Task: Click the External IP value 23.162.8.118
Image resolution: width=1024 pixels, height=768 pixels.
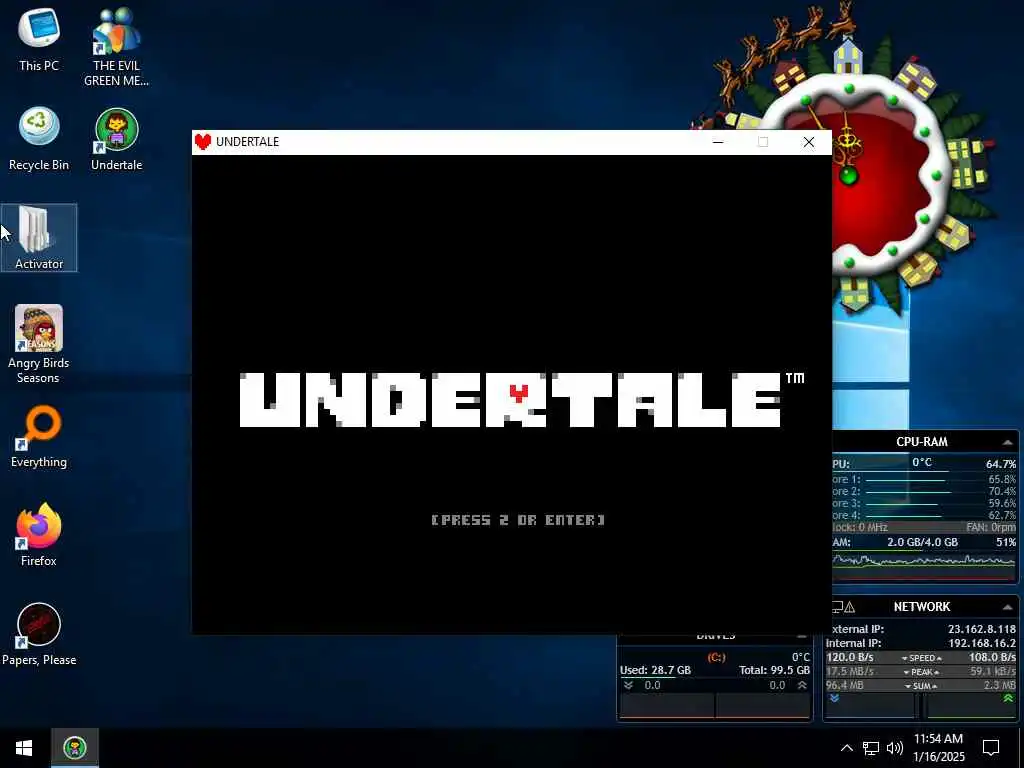Action: point(982,629)
